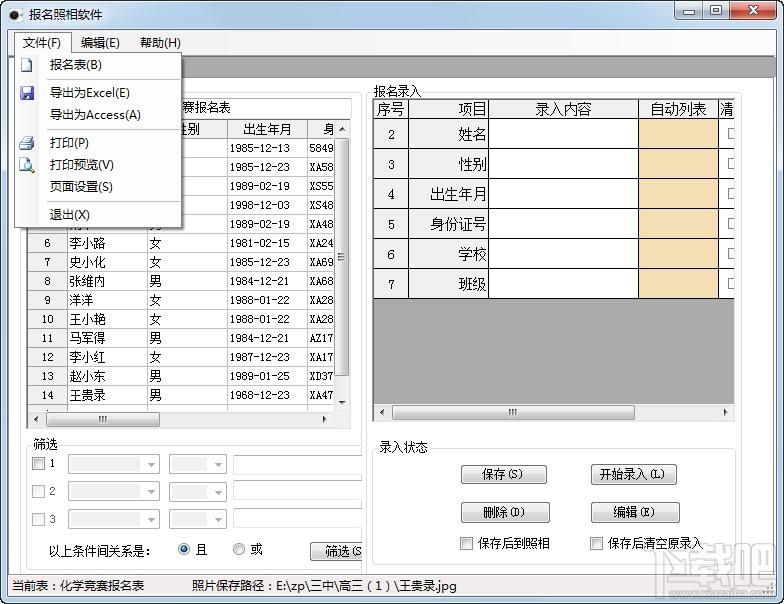Click the 身份证号 entry input cell
This screenshot has width=784, height=604.
pyautogui.click(x=564, y=224)
